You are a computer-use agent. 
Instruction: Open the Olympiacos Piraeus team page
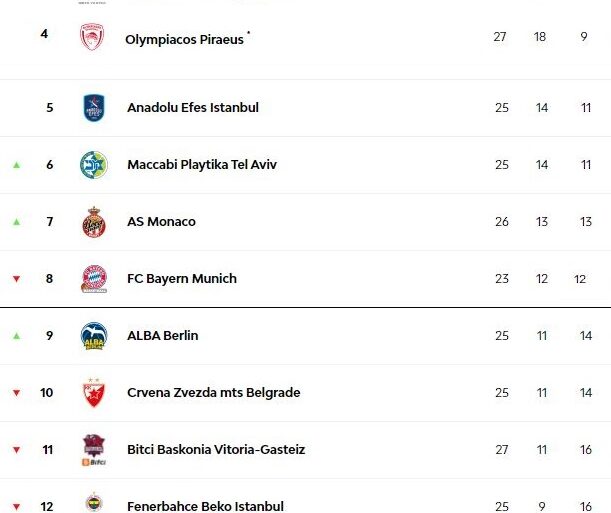(184, 40)
